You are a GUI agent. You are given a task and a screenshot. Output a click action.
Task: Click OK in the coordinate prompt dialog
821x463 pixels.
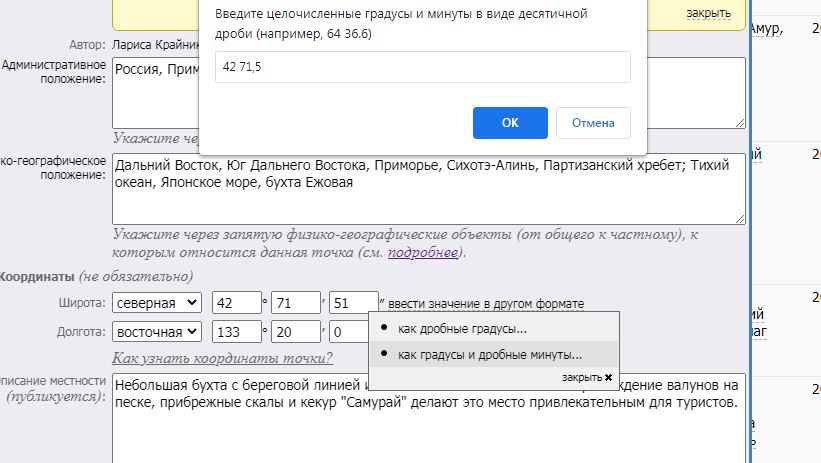[510, 123]
